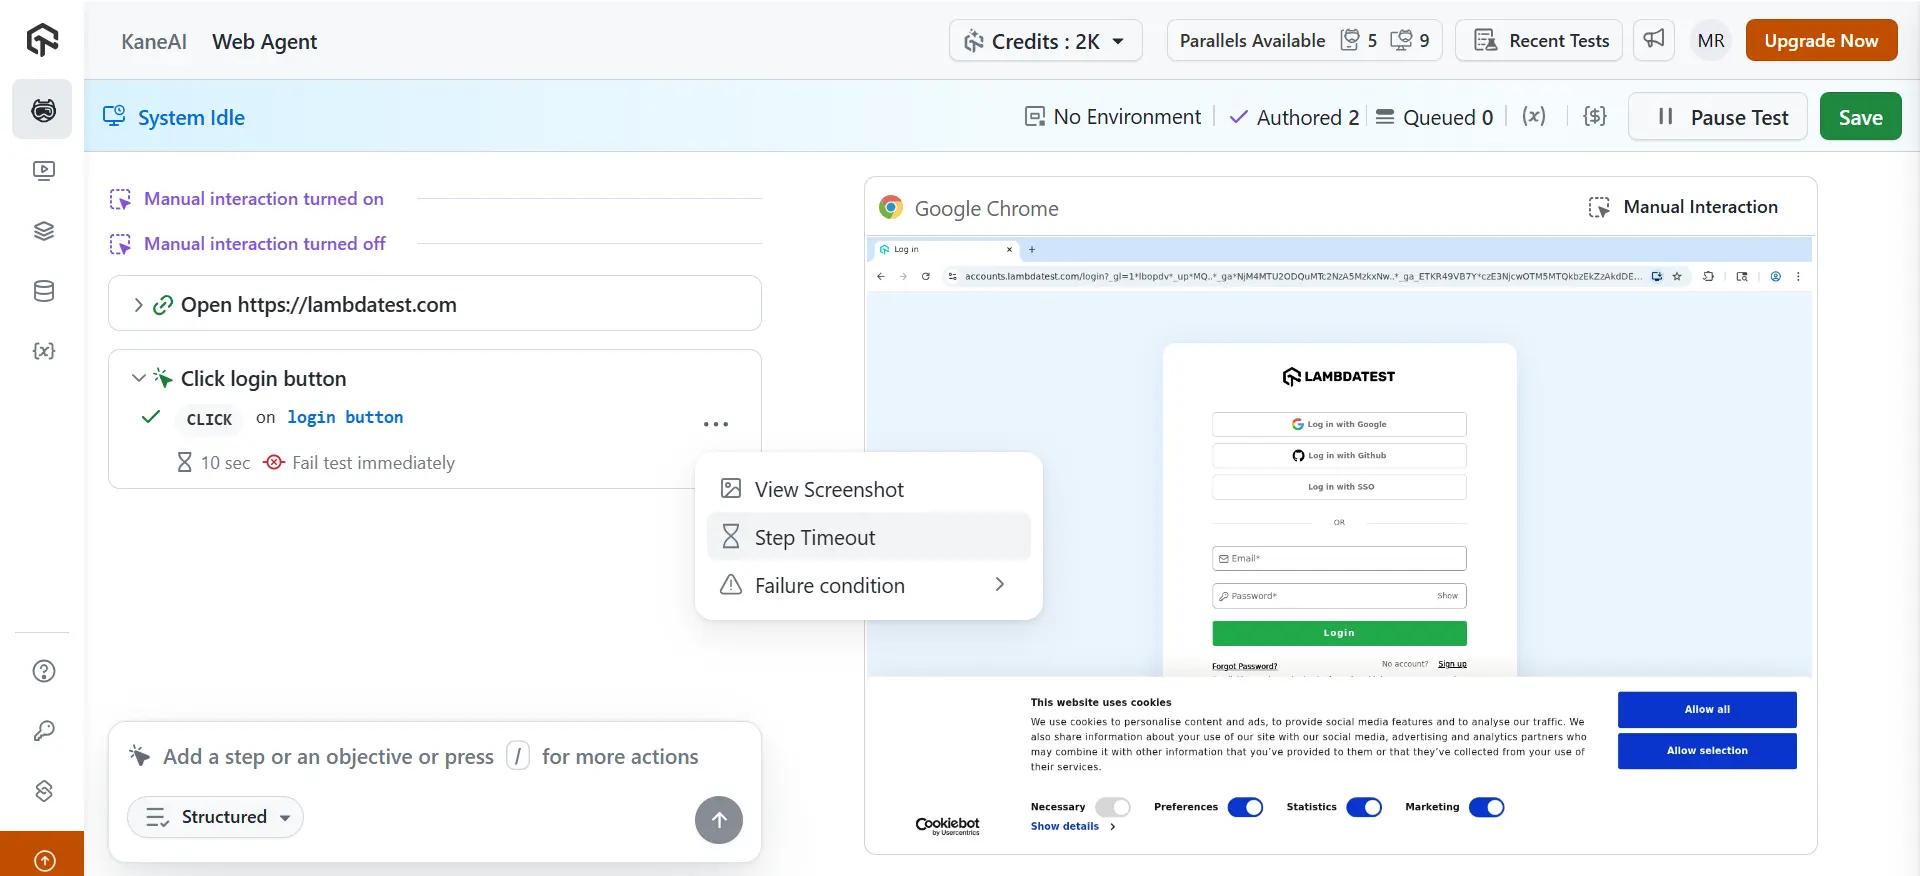Toggle the Preferences cookie switch
Viewport: 1920px width, 876px height.
(1245, 807)
